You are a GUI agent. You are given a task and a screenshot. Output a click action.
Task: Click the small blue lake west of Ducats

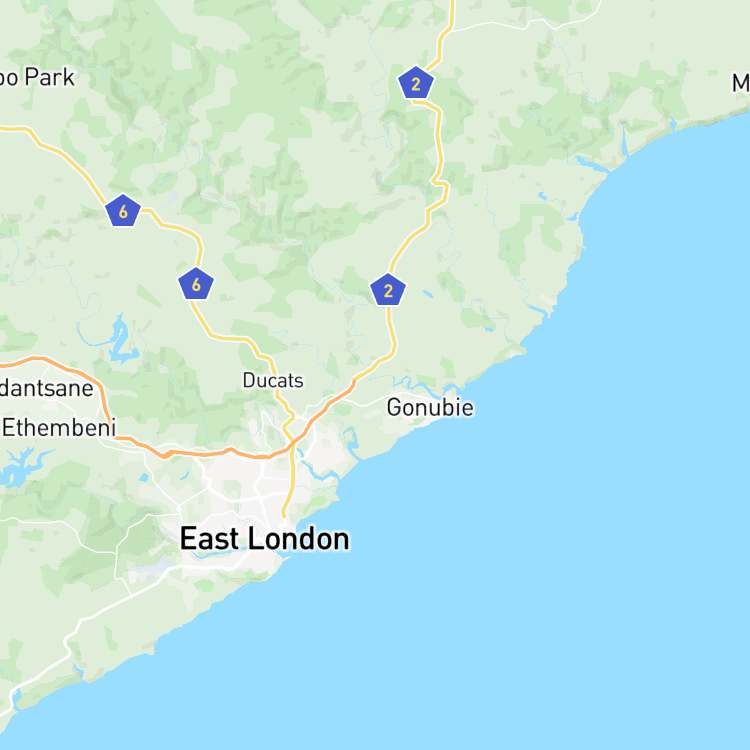[x=121, y=340]
